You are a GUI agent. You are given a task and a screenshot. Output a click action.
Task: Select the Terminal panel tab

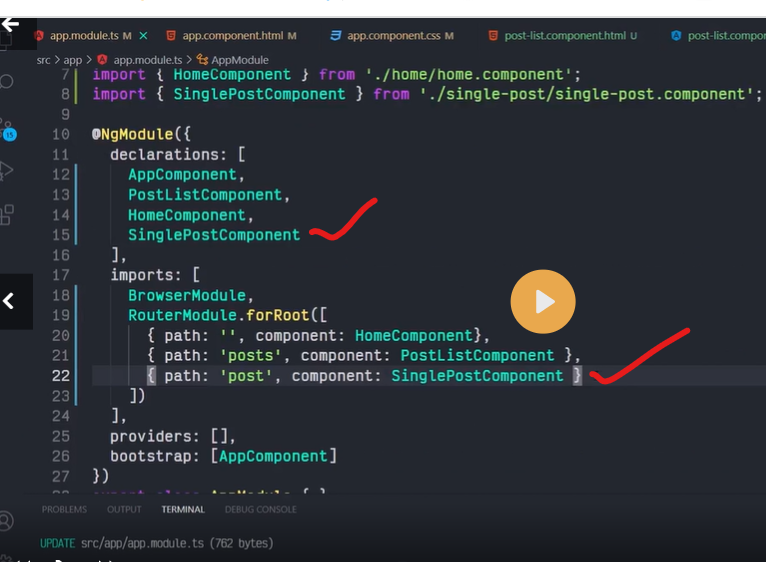183,509
